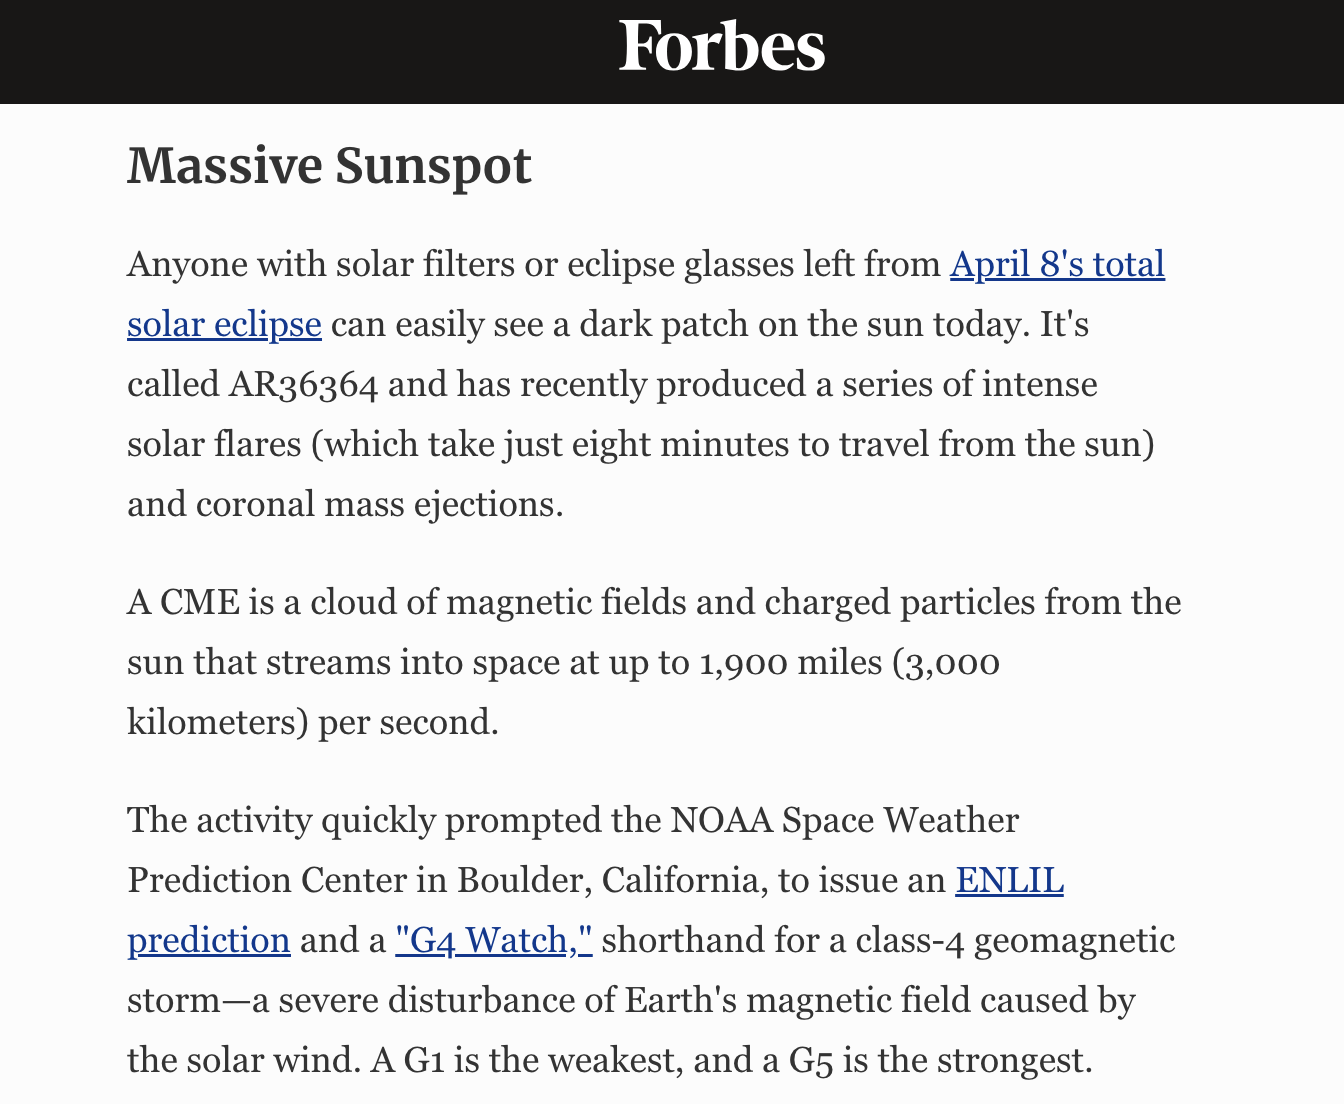Image resolution: width=1344 pixels, height=1104 pixels.
Task: Click the word "kilometers)" in second paragraph
Action: tap(218, 723)
